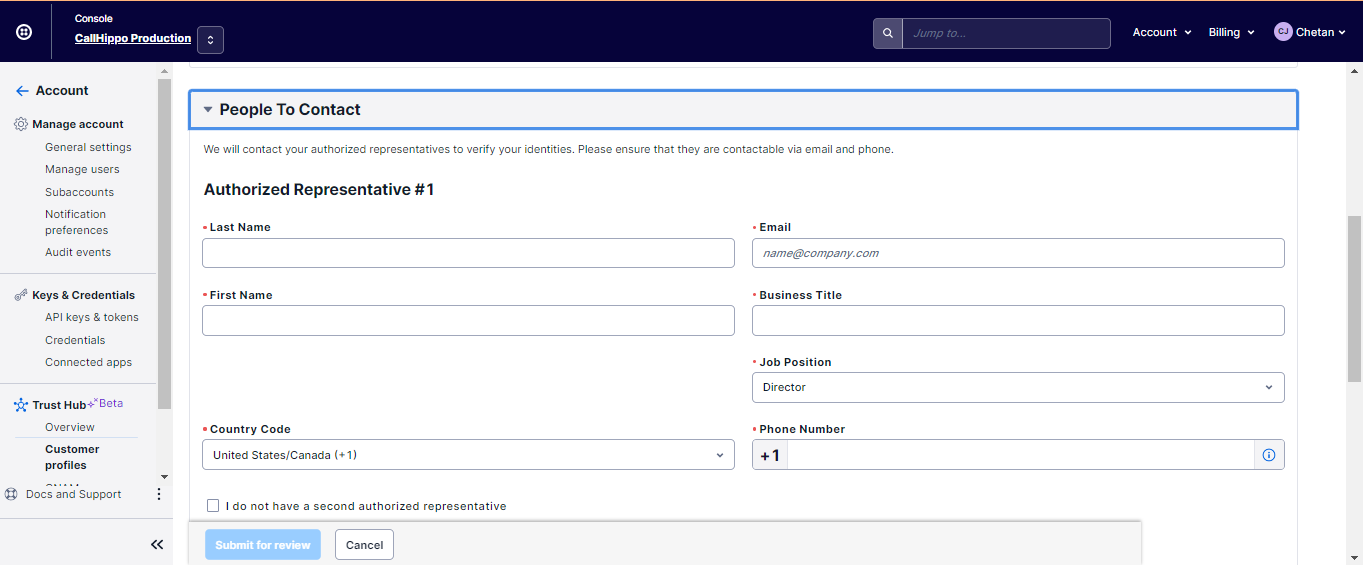This screenshot has height=565, width=1363.
Task: Click the CJ user avatar
Action: point(1283,32)
